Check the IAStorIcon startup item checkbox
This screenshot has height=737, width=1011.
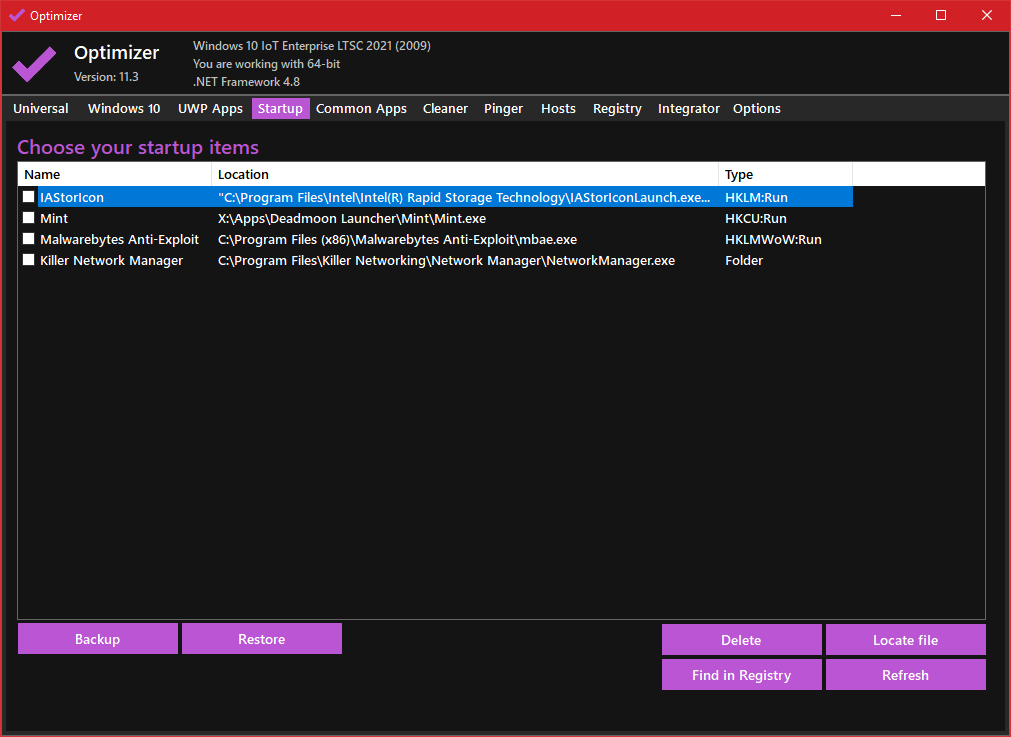point(29,197)
